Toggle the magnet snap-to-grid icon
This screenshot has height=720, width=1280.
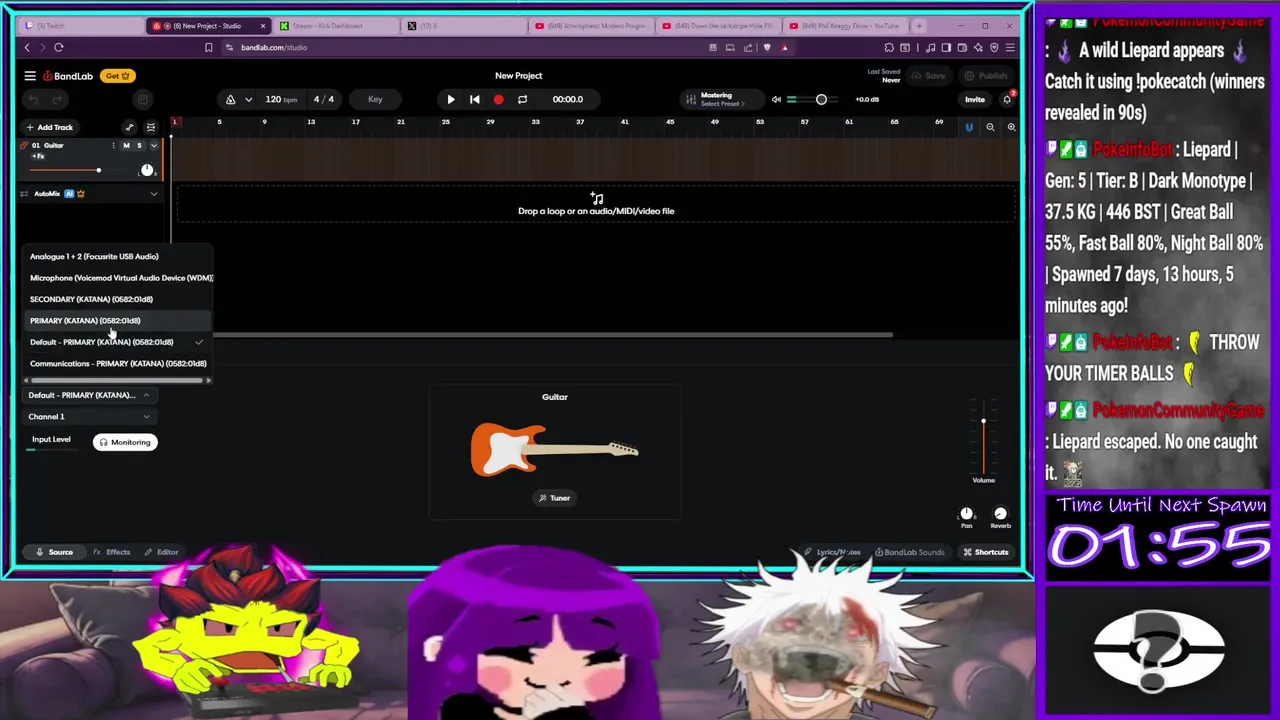[968, 127]
